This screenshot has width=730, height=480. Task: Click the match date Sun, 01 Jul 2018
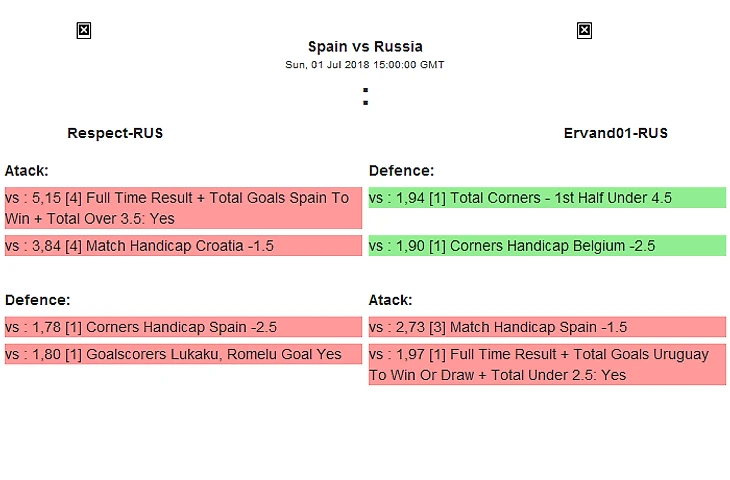click(365, 65)
